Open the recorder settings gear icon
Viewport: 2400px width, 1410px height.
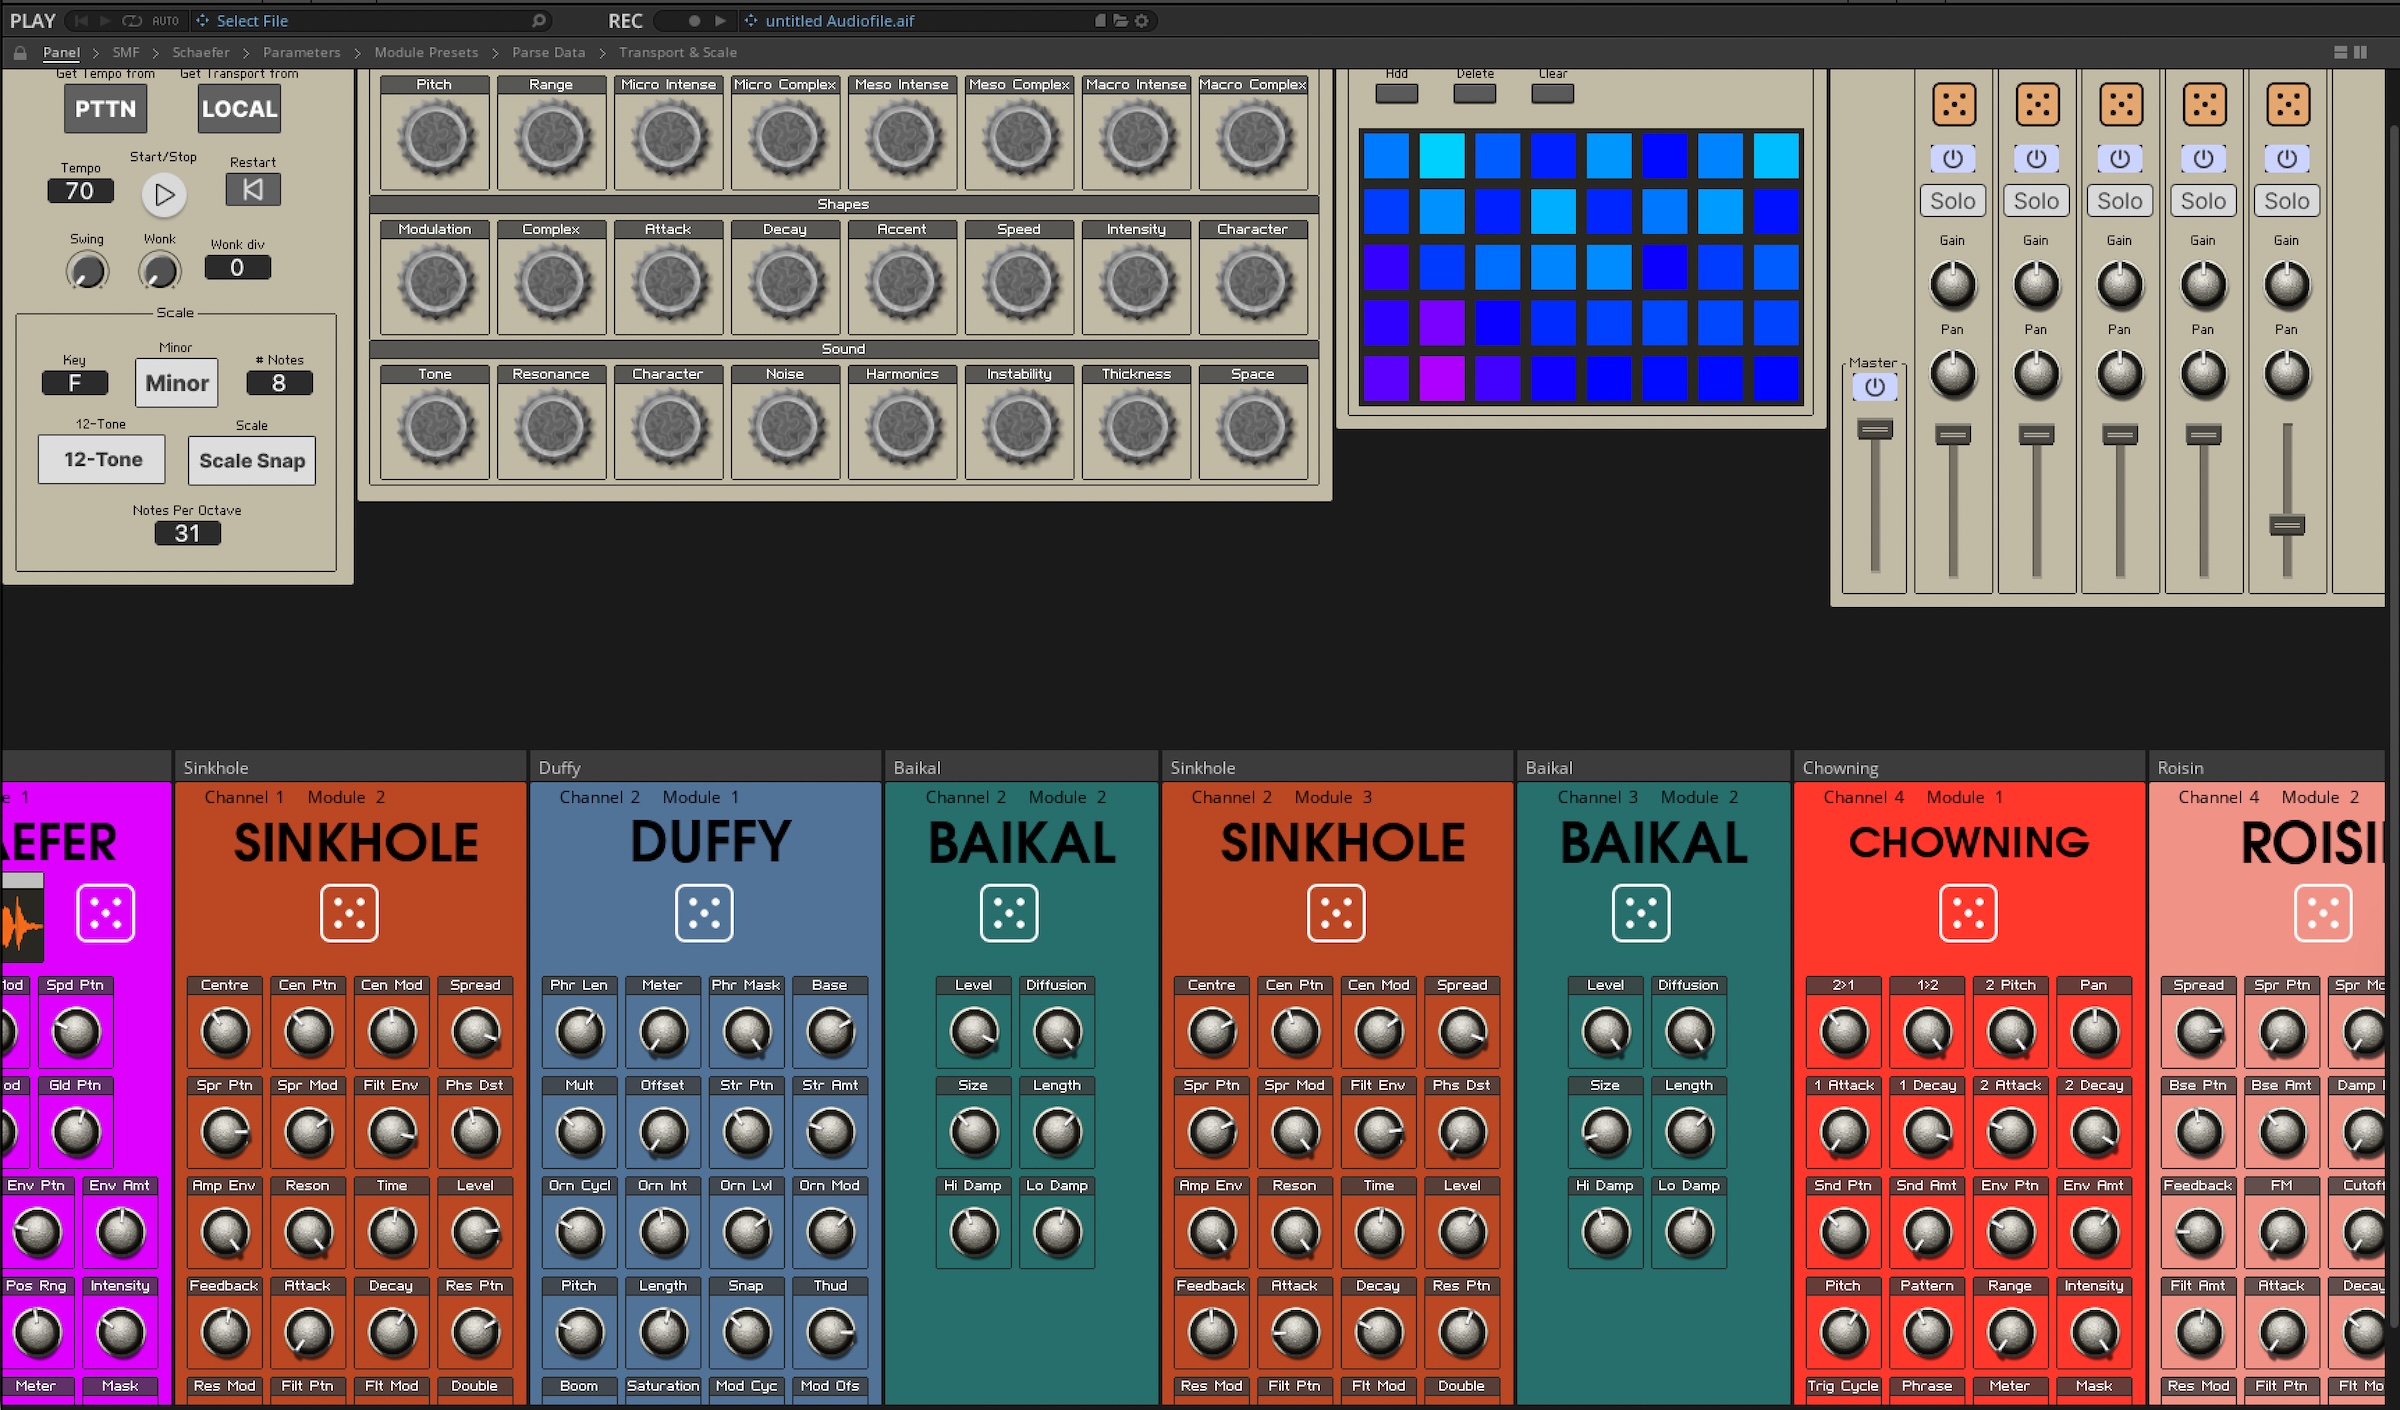click(1141, 20)
